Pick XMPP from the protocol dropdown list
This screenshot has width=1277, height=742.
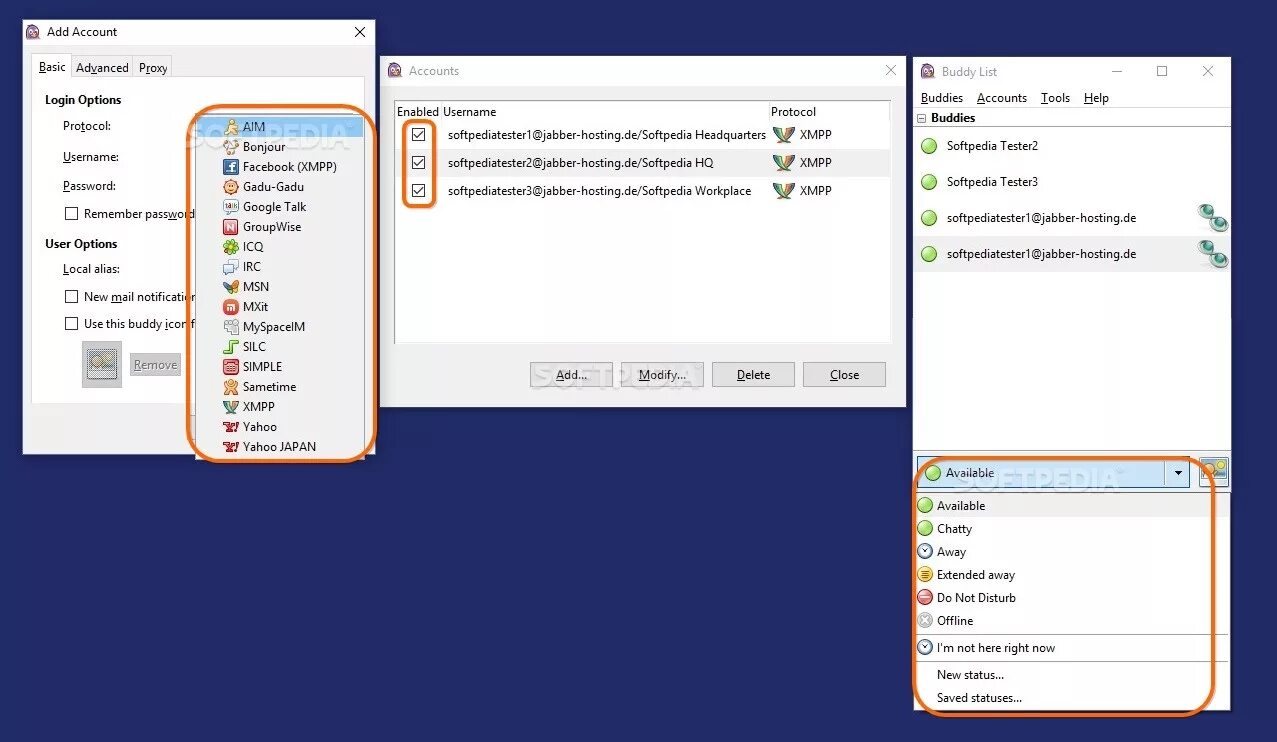click(x=279, y=407)
